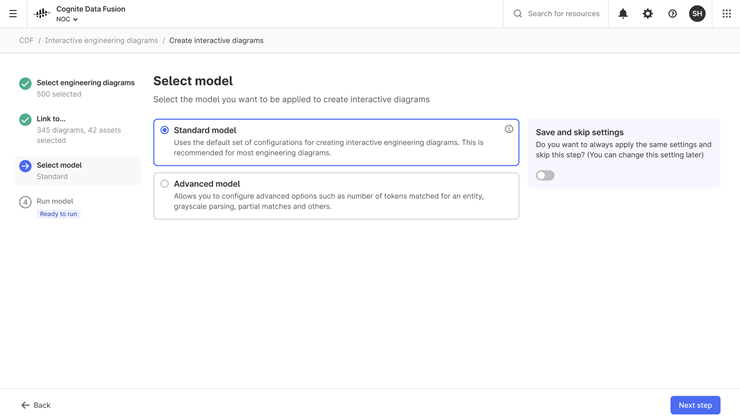The height and width of the screenshot is (420, 740).
Task: Click the Search for resources field
Action: [556, 14]
